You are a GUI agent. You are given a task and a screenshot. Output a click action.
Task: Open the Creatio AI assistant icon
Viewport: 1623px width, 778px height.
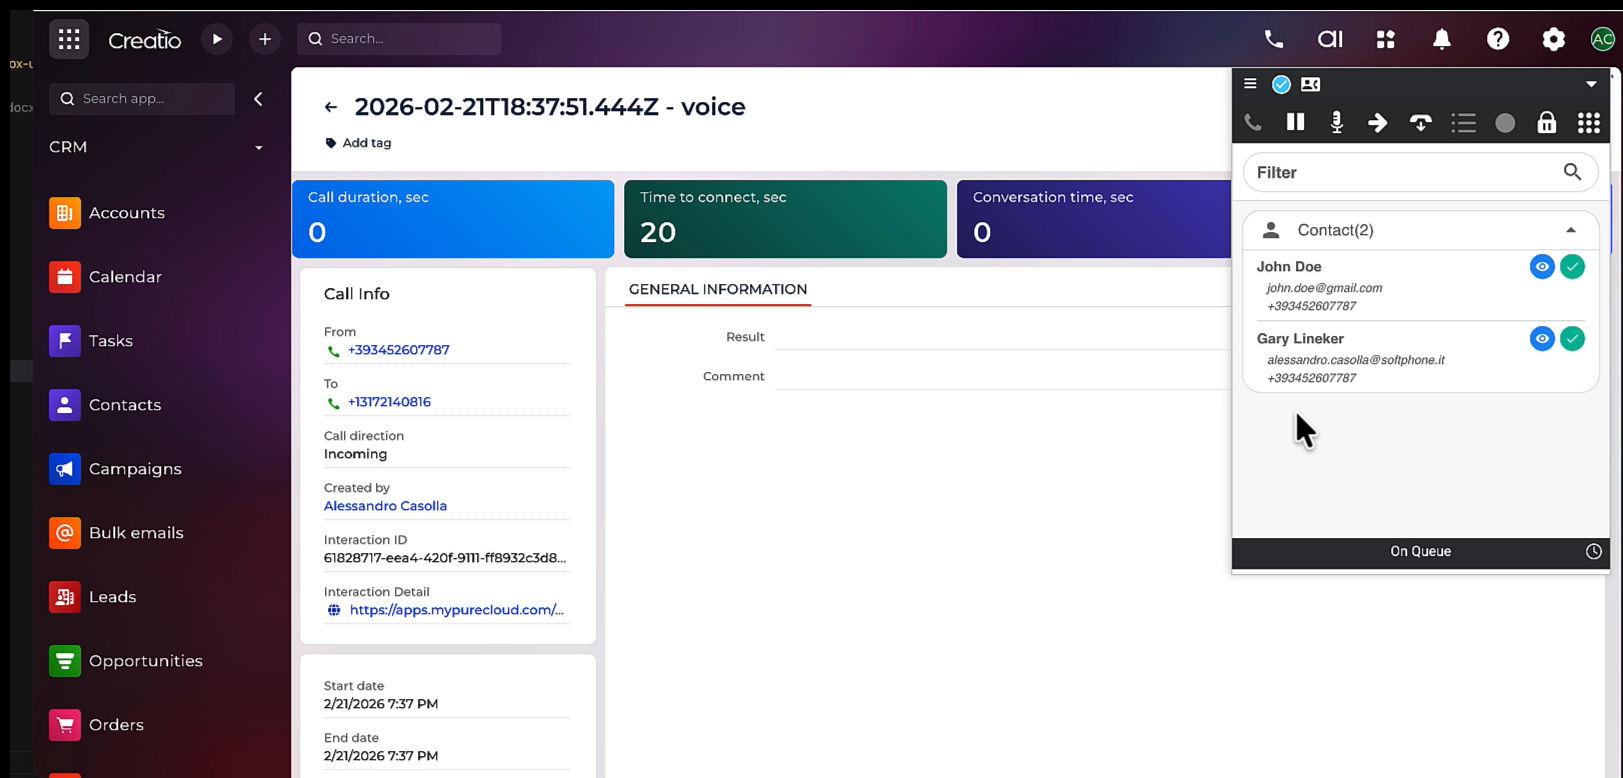pos(1330,39)
